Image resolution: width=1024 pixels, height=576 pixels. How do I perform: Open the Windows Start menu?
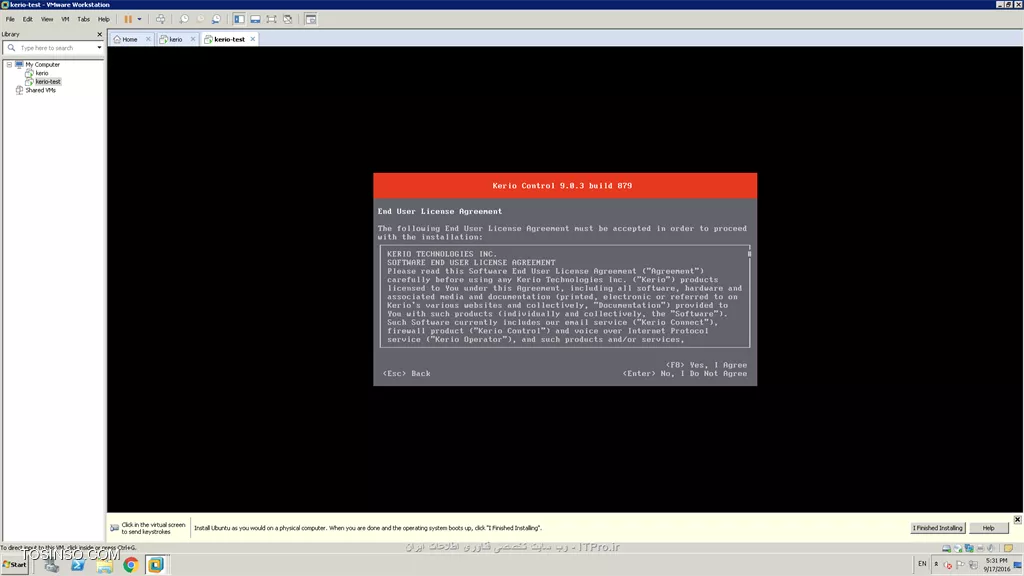pos(15,565)
